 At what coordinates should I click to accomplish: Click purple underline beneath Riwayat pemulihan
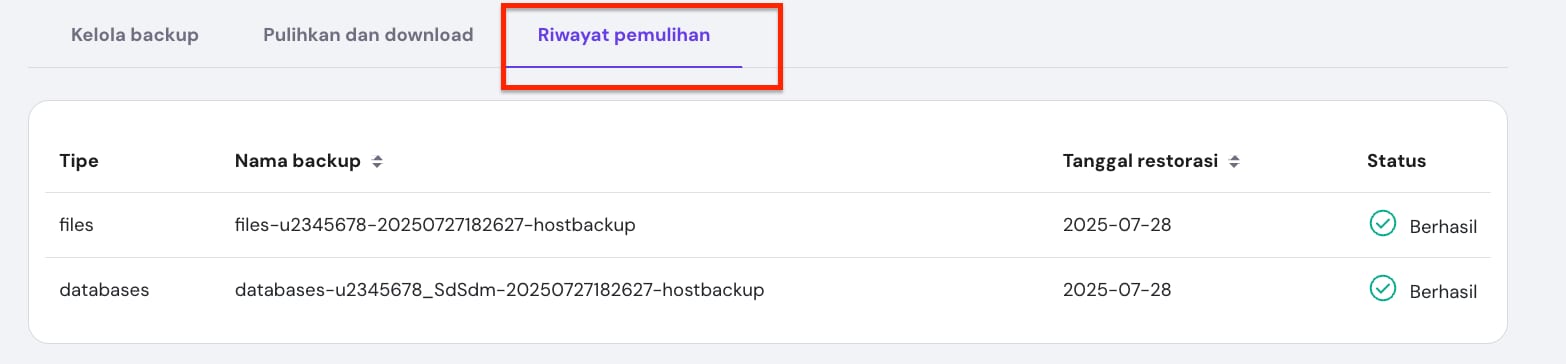[x=624, y=66]
